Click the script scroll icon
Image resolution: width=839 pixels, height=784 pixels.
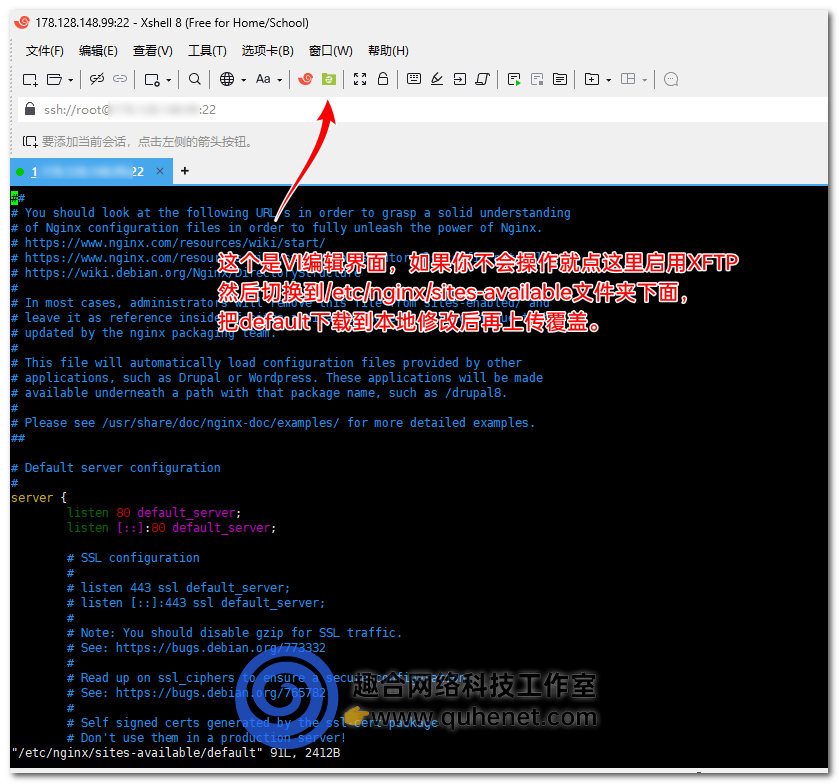coord(483,79)
